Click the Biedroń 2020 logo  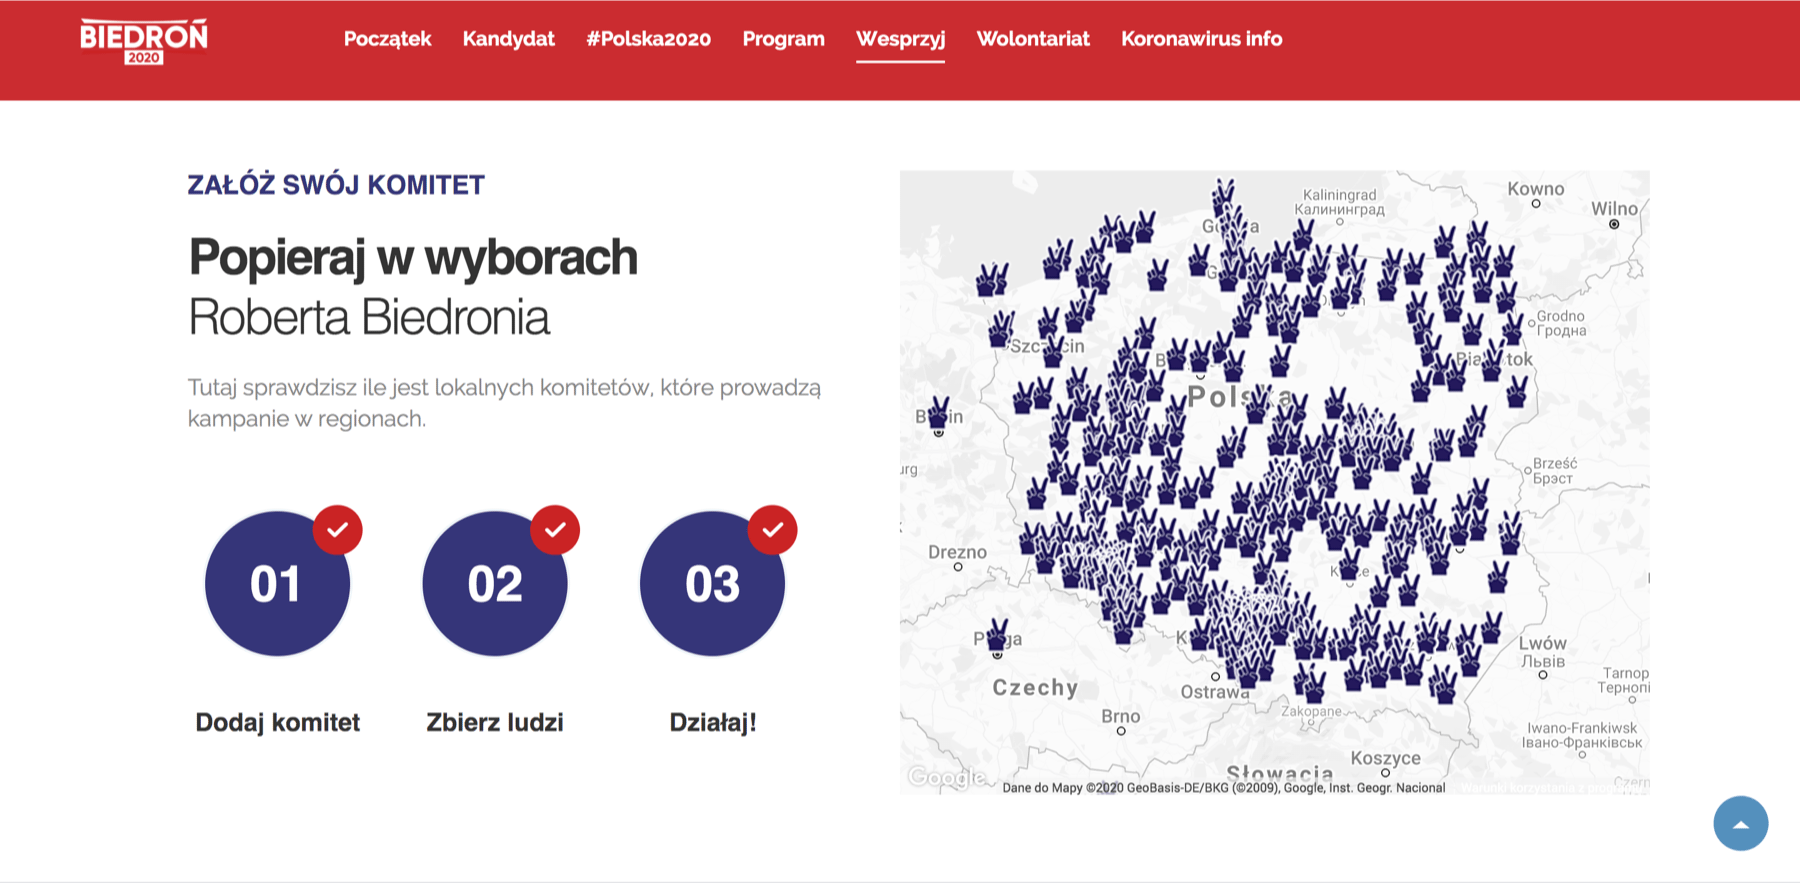point(144,42)
